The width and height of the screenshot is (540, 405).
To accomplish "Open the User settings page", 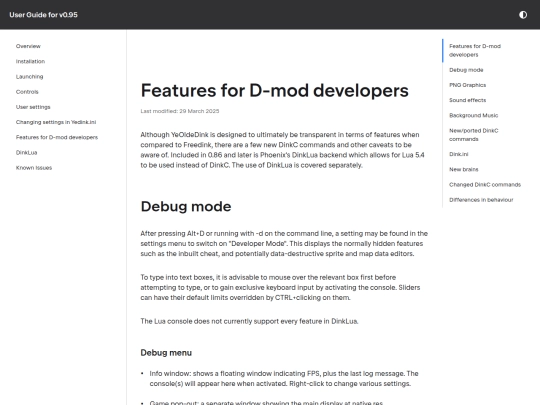I will (33, 107).
